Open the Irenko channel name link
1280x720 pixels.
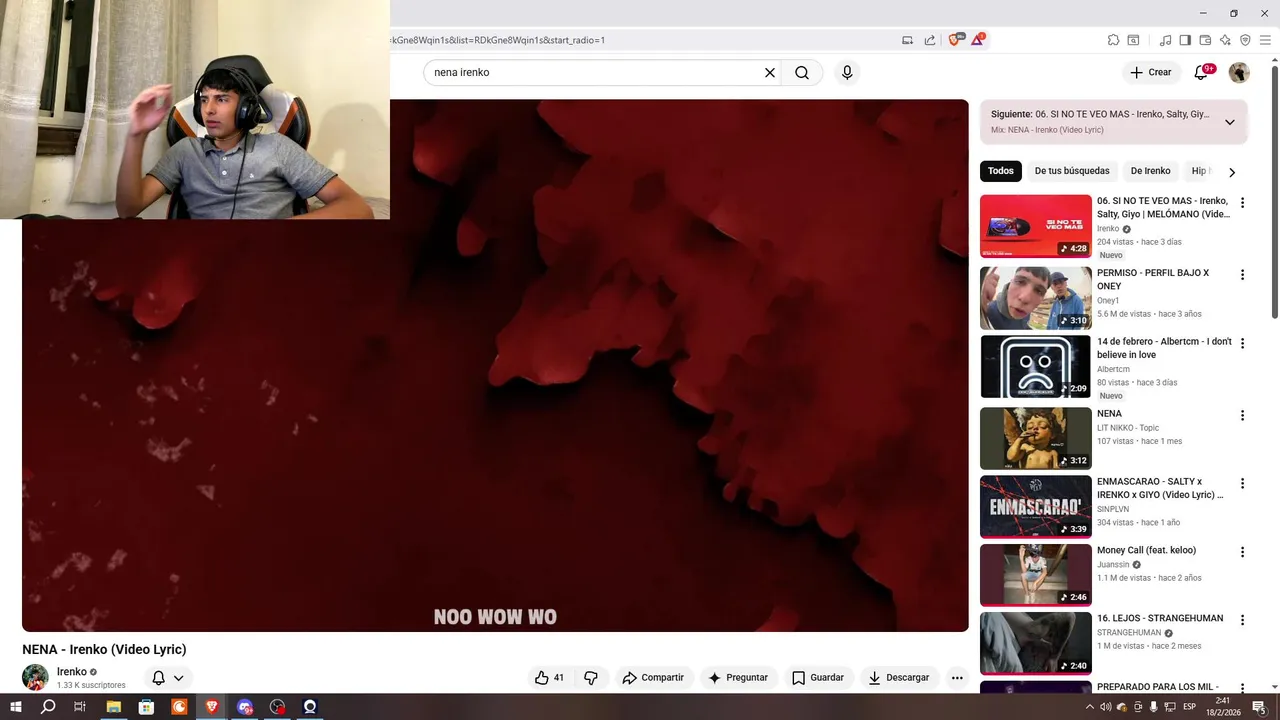pyautogui.click(x=72, y=672)
